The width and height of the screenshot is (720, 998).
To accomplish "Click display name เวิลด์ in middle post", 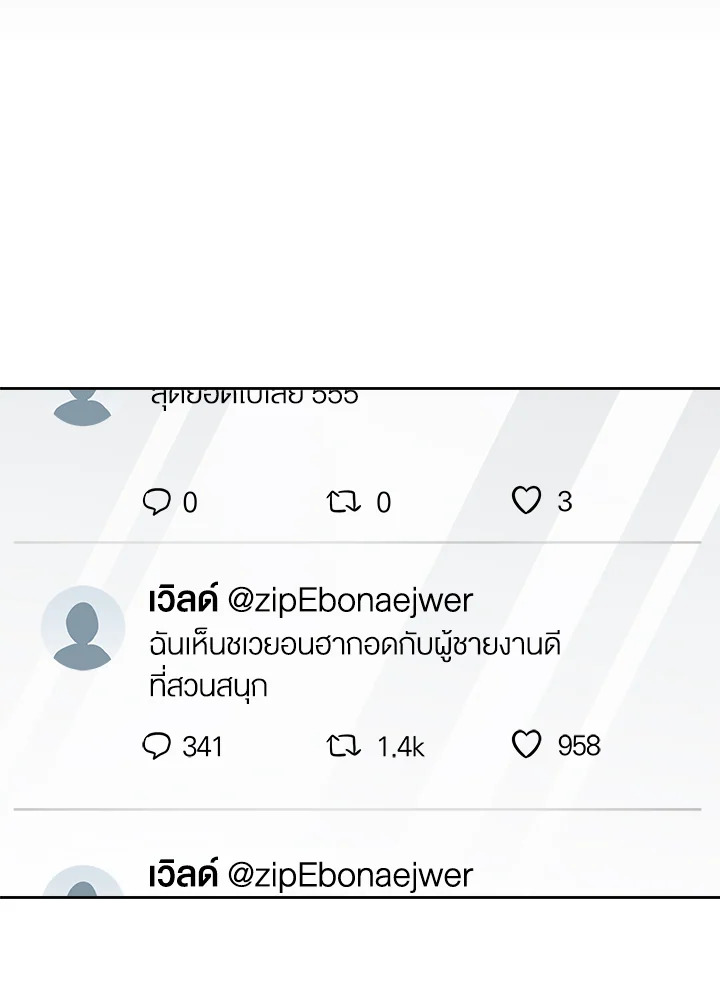I will [183, 599].
